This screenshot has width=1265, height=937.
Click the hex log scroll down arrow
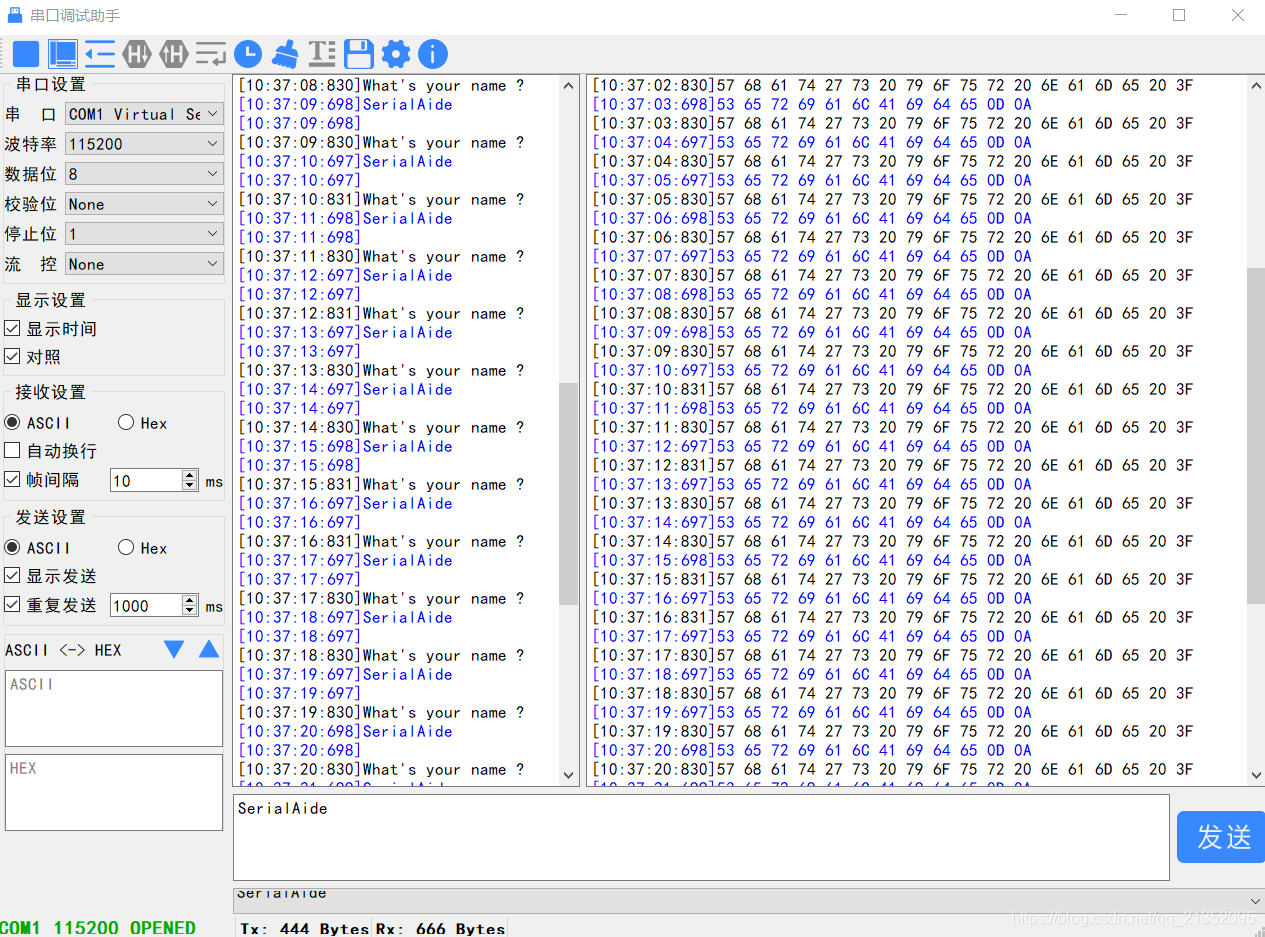(1256, 775)
